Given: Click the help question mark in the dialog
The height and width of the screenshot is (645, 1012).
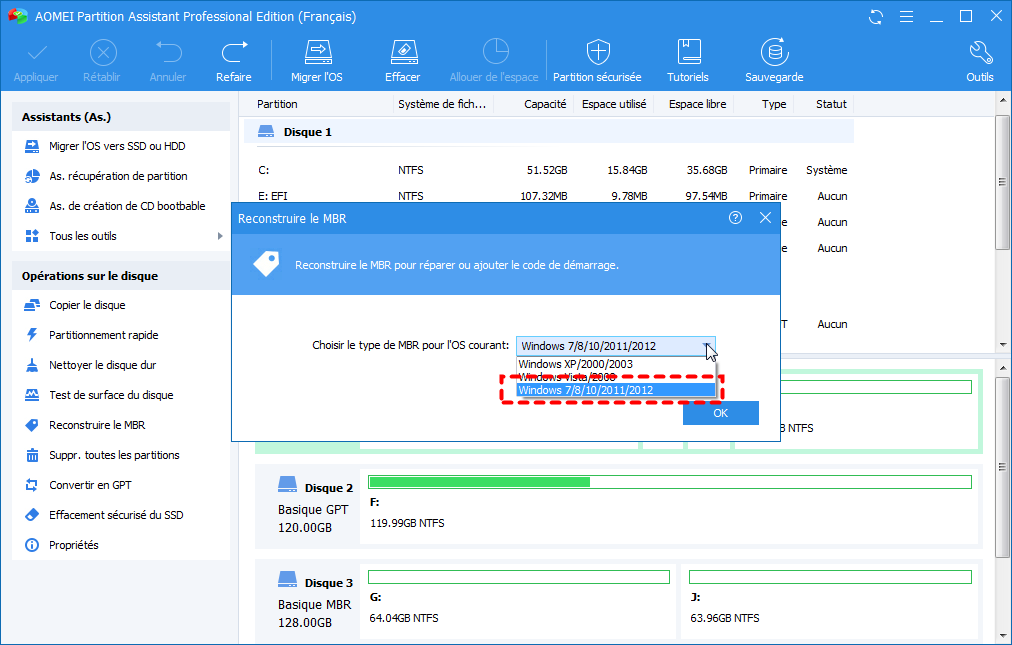Looking at the screenshot, I should [x=735, y=218].
